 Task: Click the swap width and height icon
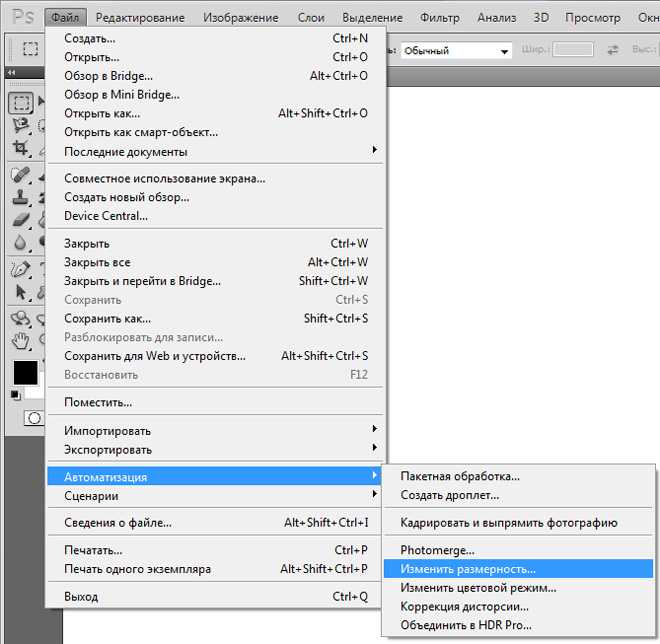pyautogui.click(x=612, y=50)
